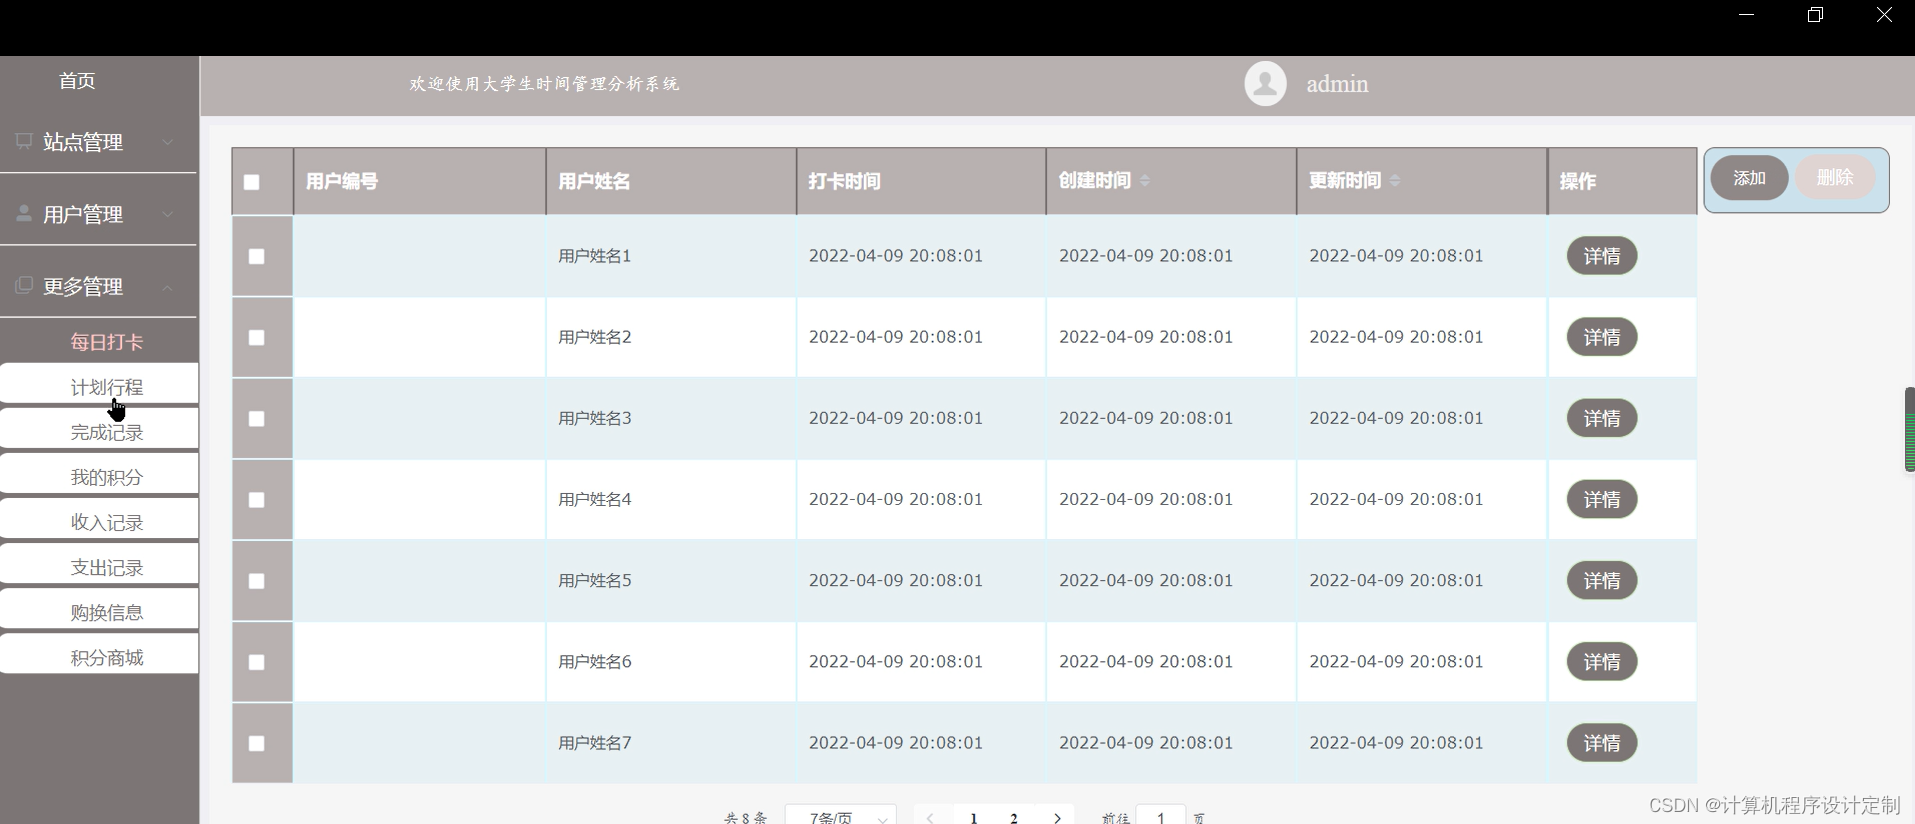
Task: Click the green vertical scrollbar thumb
Action: [x=1909, y=430]
